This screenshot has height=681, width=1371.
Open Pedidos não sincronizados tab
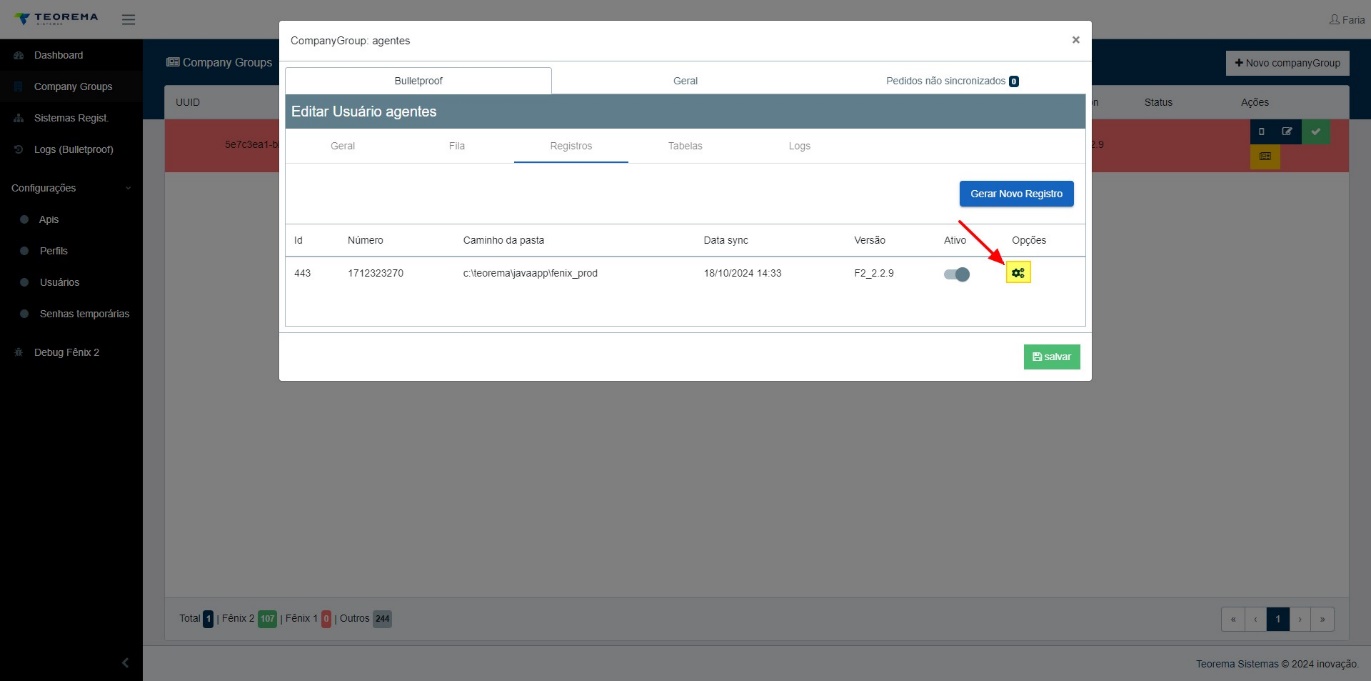tap(952, 81)
